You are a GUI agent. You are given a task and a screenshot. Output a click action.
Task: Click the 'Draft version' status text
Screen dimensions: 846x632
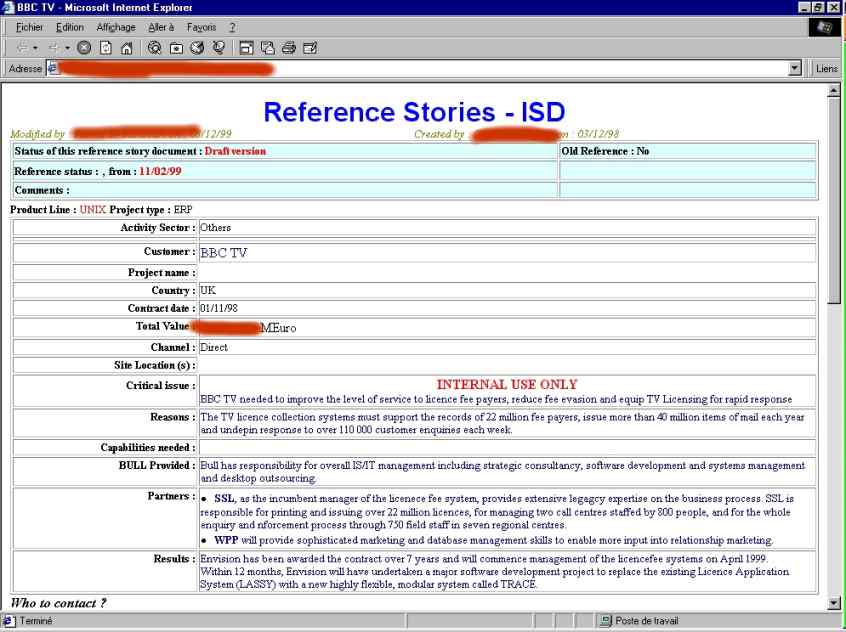[x=235, y=151]
